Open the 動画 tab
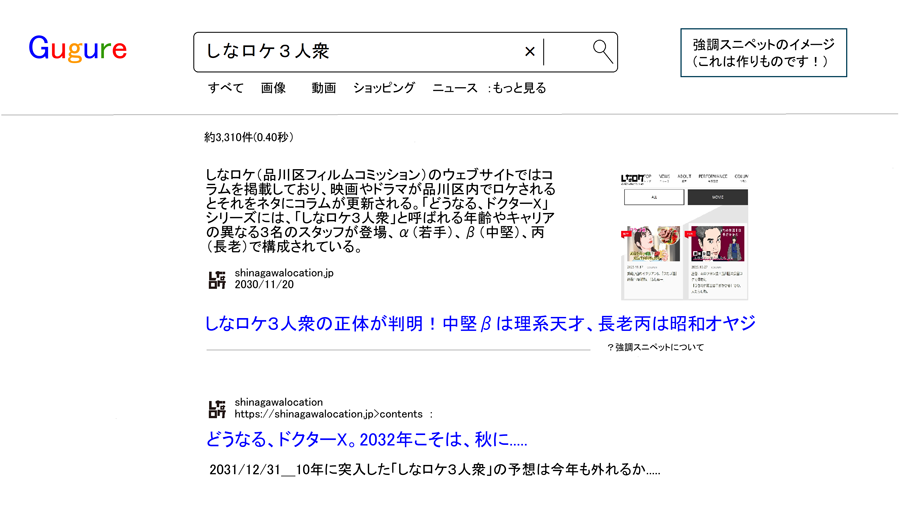 324,88
